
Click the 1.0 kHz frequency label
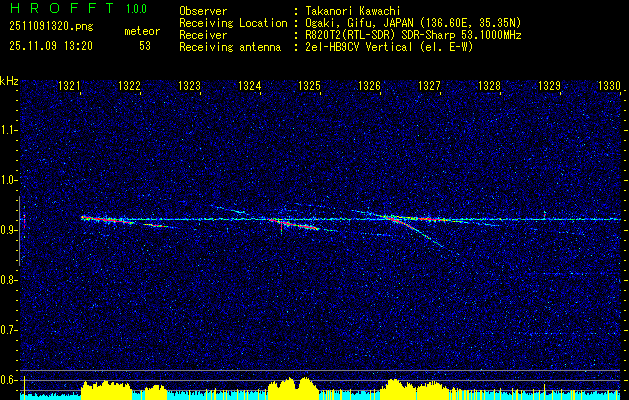pos(8,180)
